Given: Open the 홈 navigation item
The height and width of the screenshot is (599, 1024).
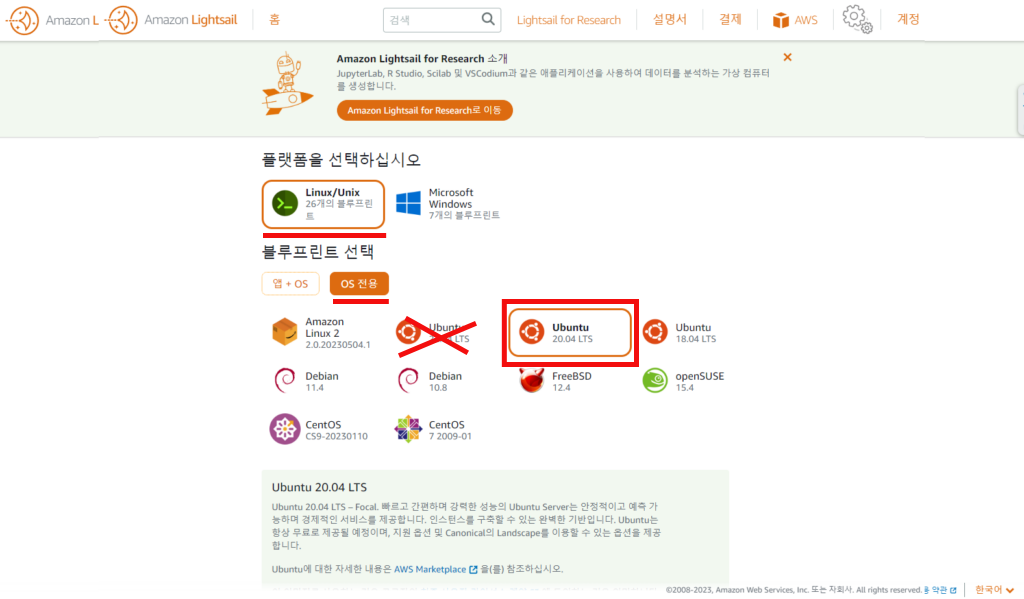Looking at the screenshot, I should coord(274,20).
